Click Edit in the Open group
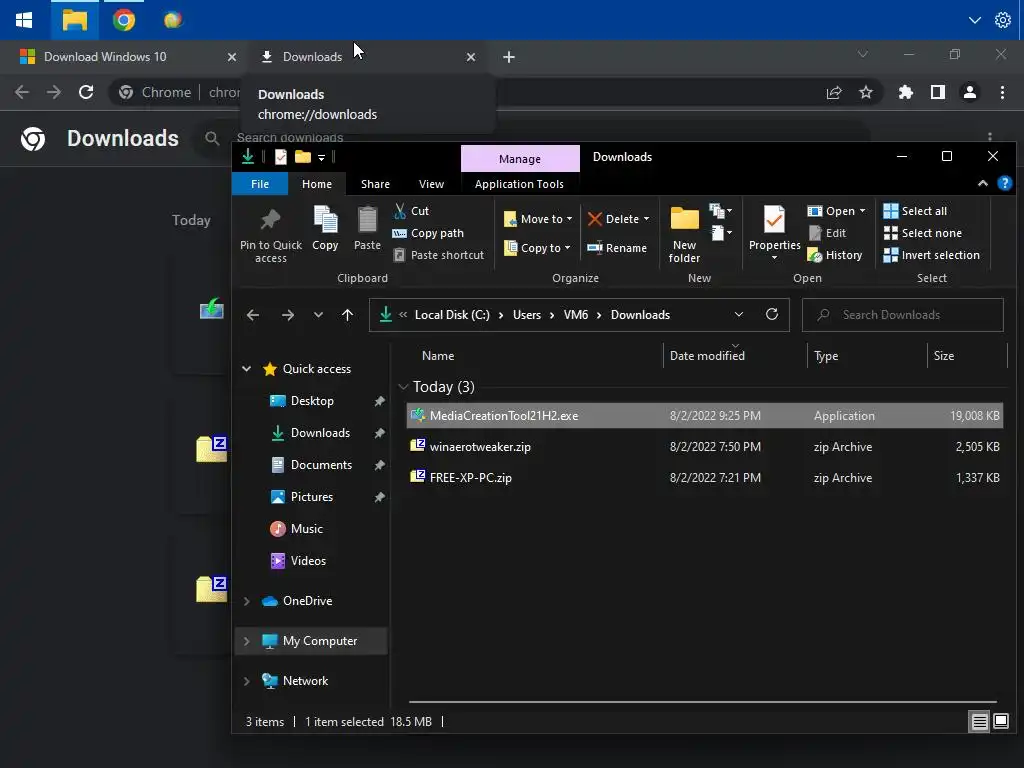Image resolution: width=1024 pixels, height=768 pixels. (x=827, y=233)
